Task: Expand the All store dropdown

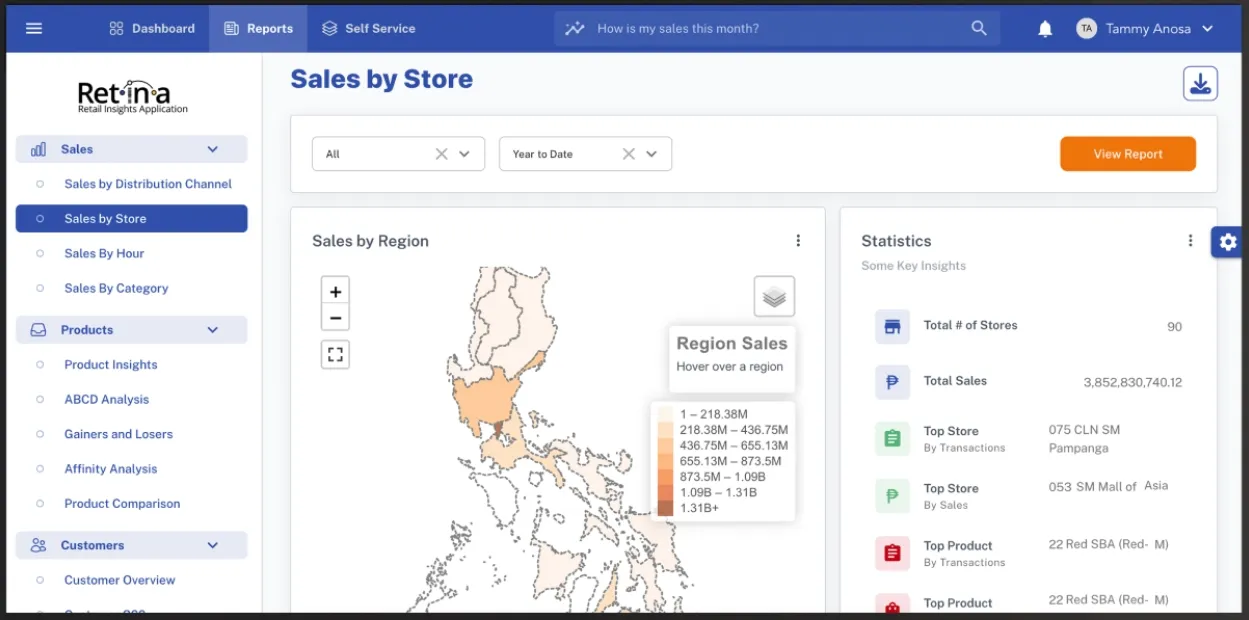Action: coord(465,154)
